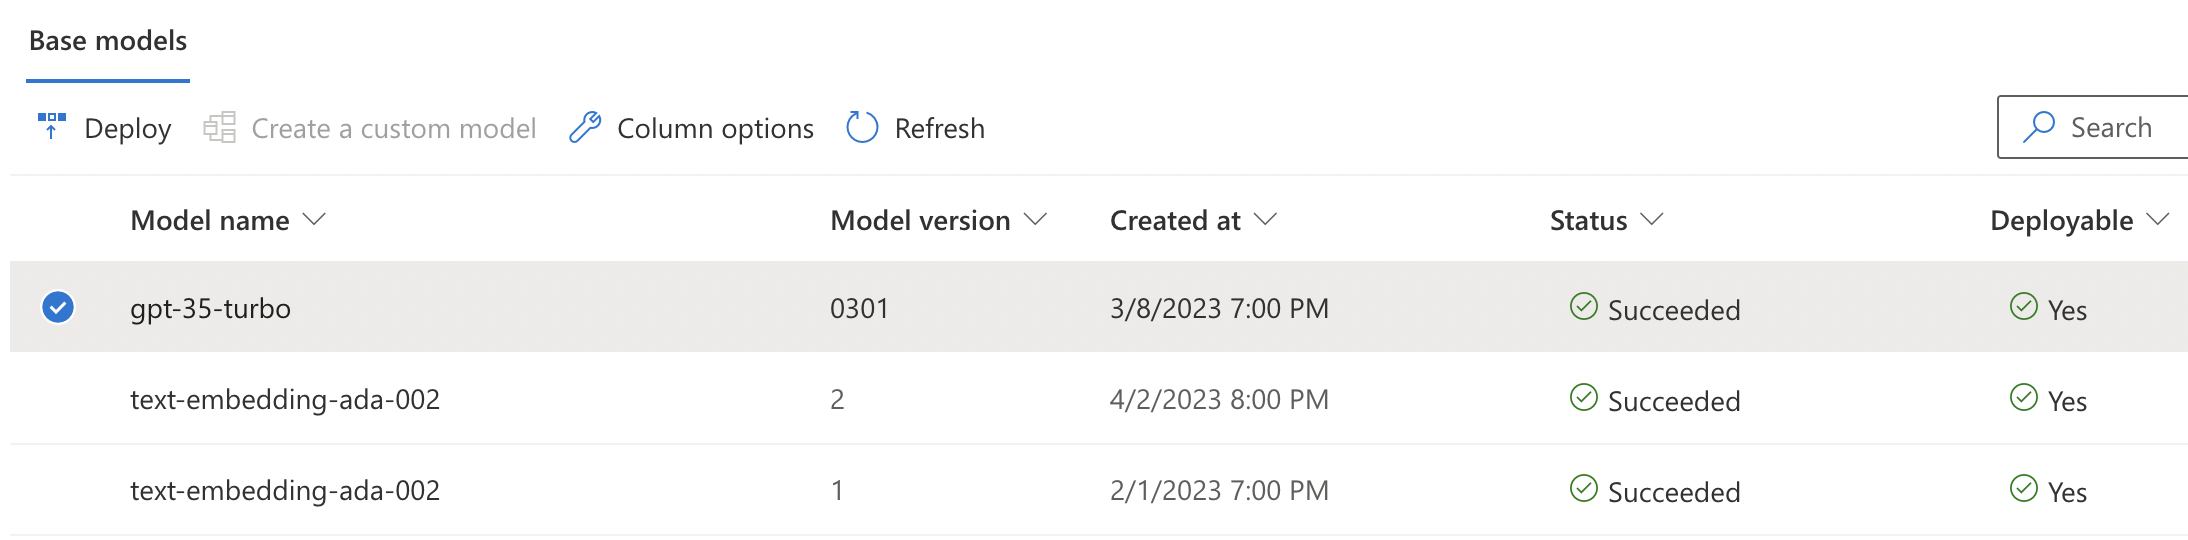Click the Column options wrench icon
Viewport: 2188px width, 540px height.
click(585, 128)
